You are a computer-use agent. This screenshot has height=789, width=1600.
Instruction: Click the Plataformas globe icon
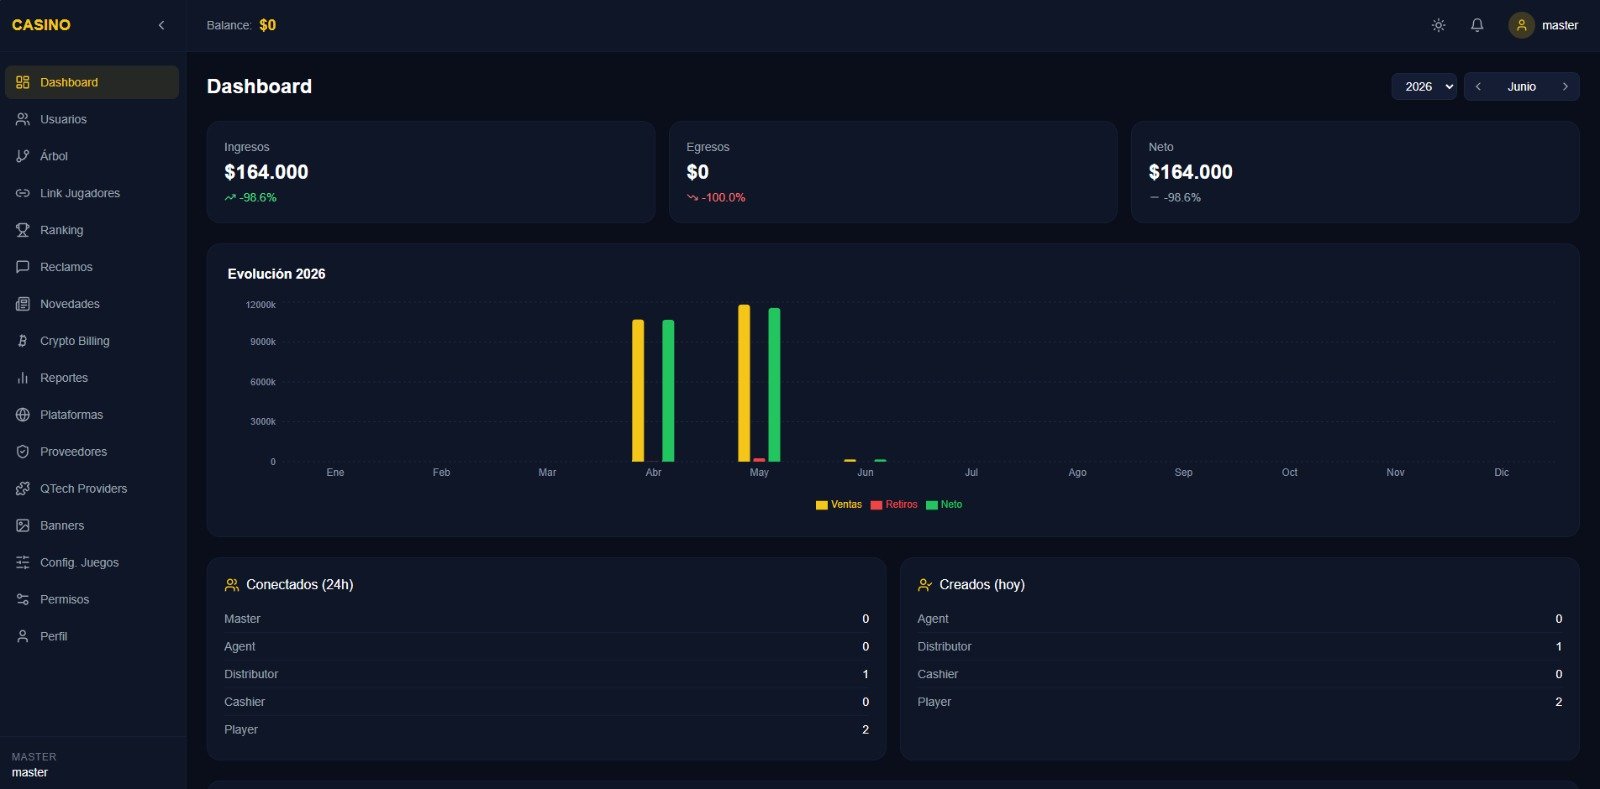point(23,415)
